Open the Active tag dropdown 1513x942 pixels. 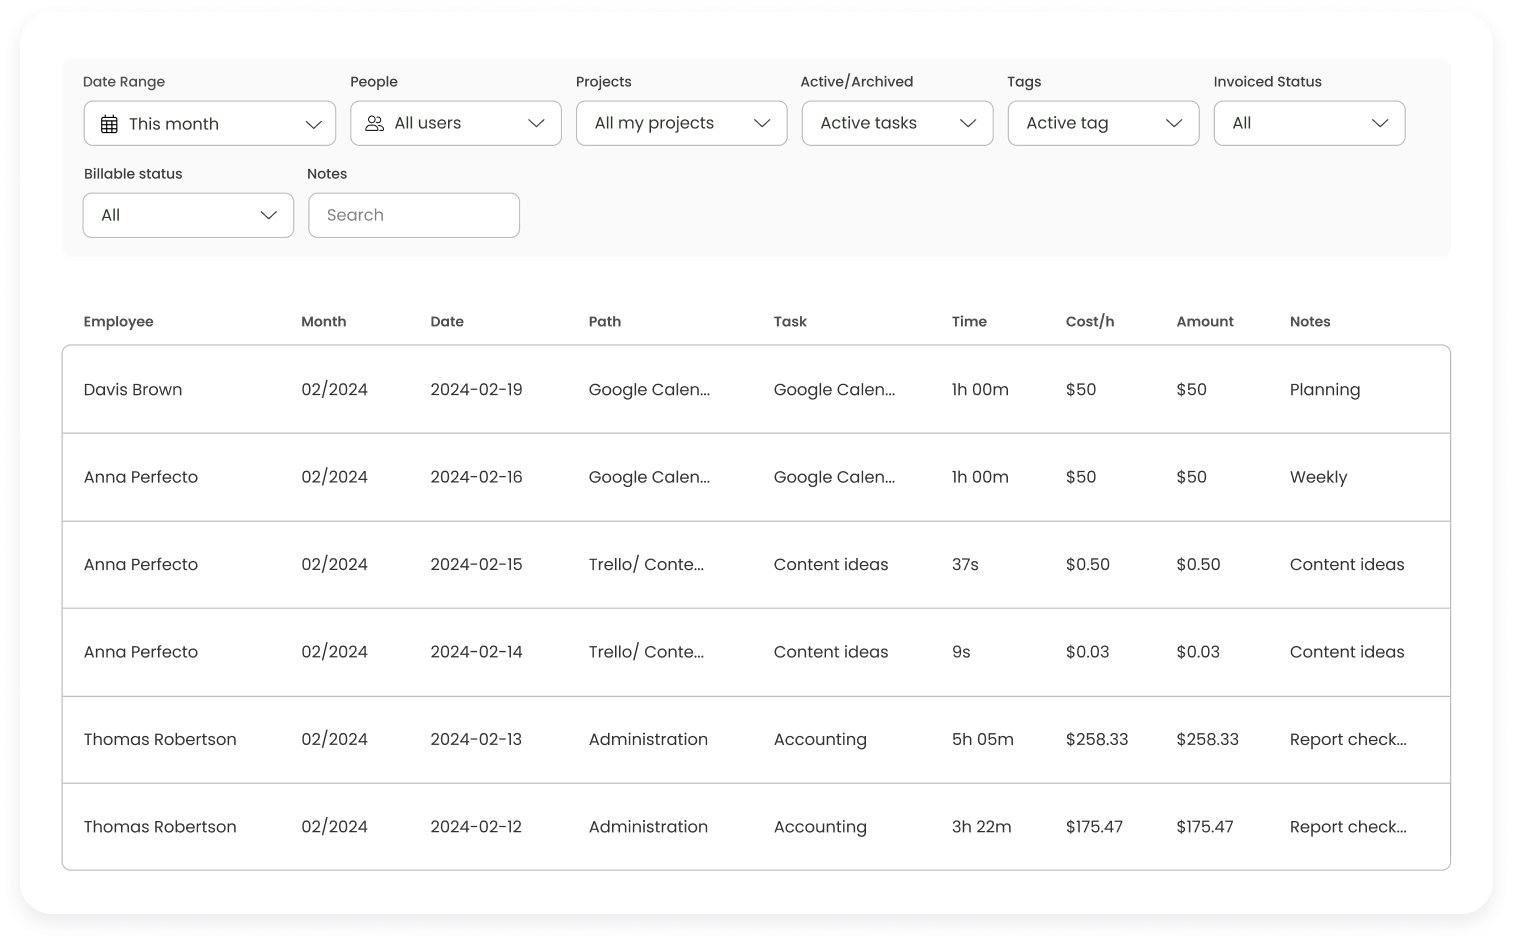pyautogui.click(x=1102, y=123)
